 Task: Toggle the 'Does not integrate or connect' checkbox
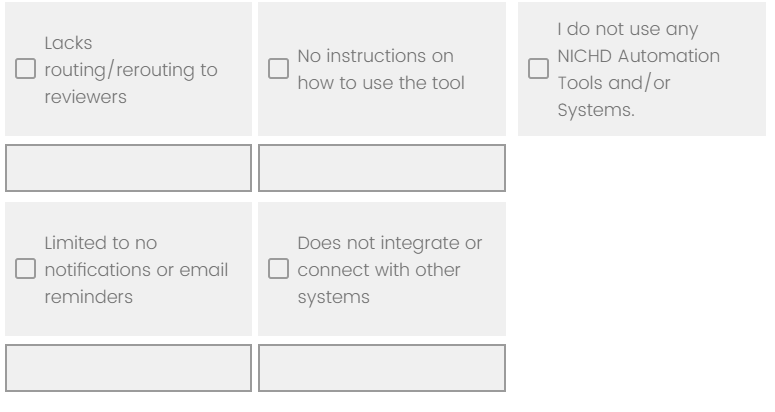(280, 270)
